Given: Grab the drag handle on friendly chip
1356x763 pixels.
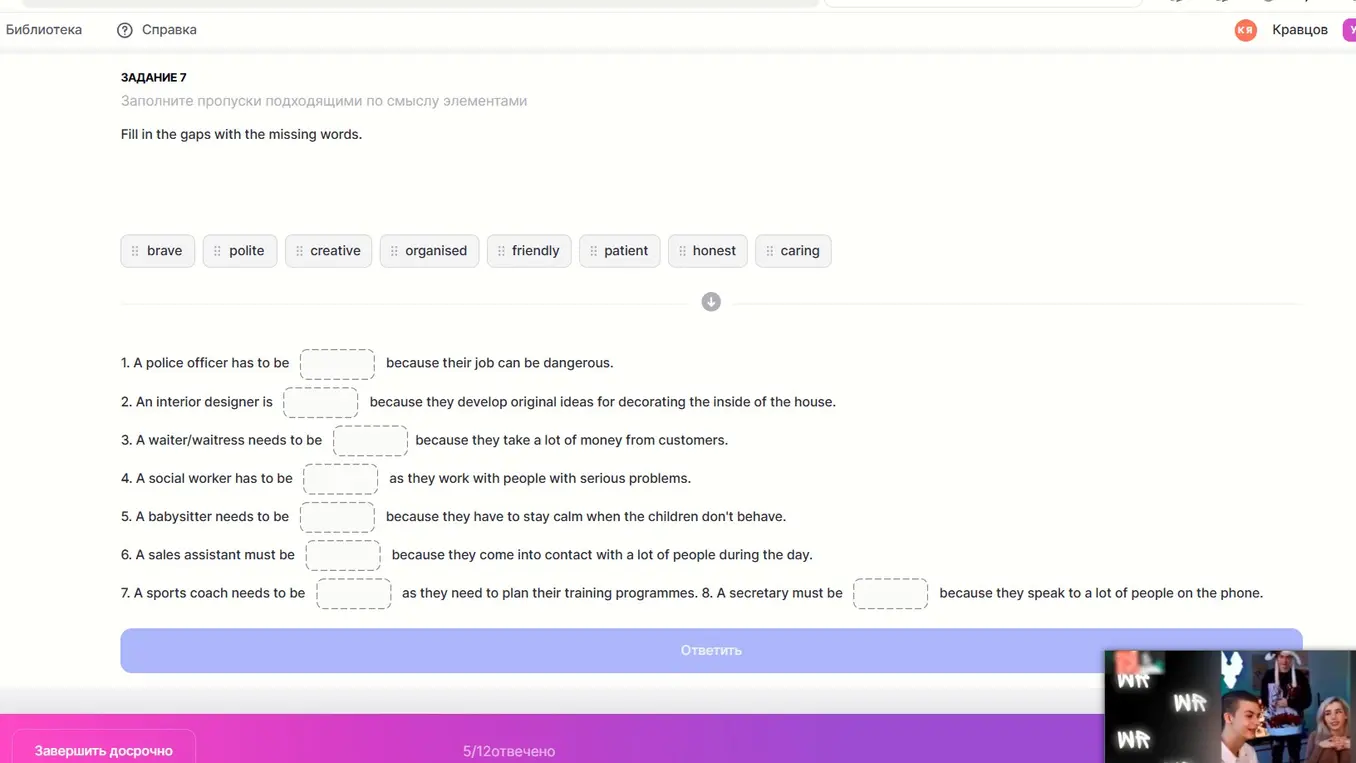Looking at the screenshot, I should point(501,251).
